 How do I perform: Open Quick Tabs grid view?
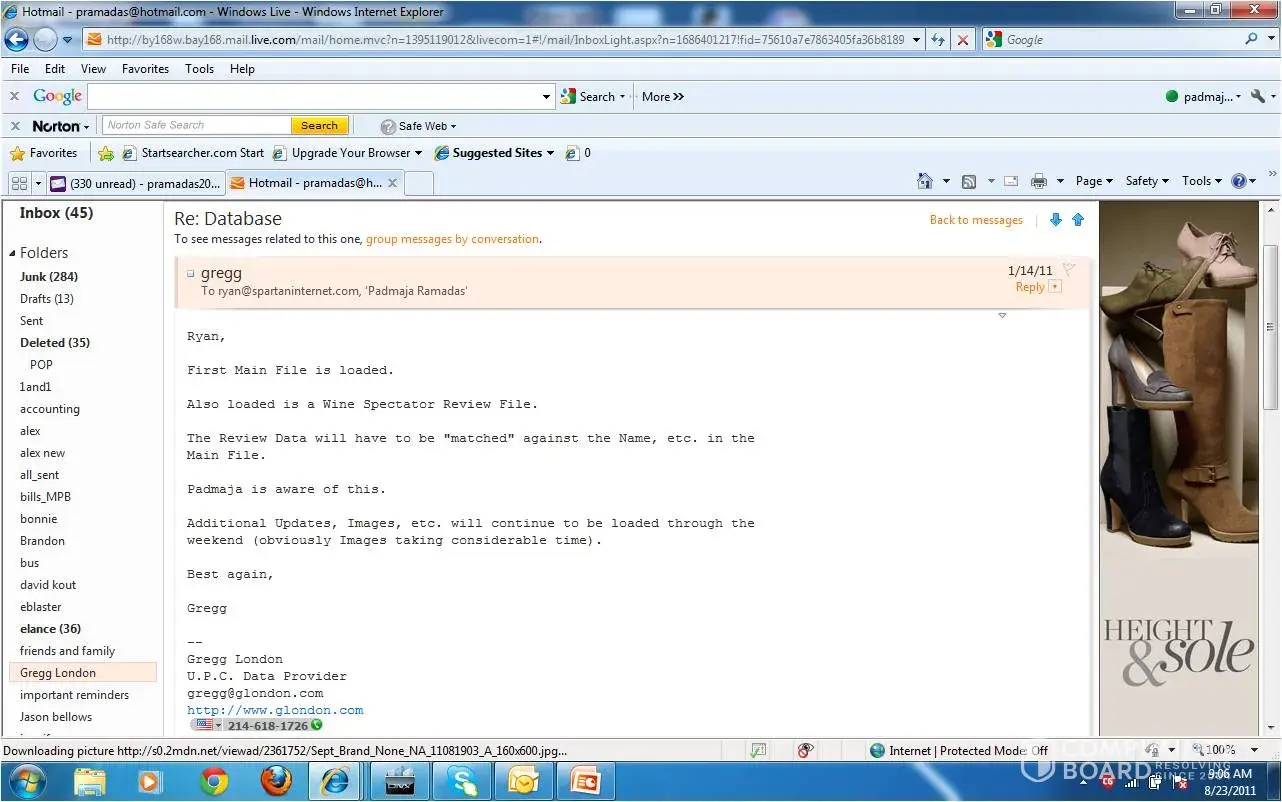click(x=19, y=183)
